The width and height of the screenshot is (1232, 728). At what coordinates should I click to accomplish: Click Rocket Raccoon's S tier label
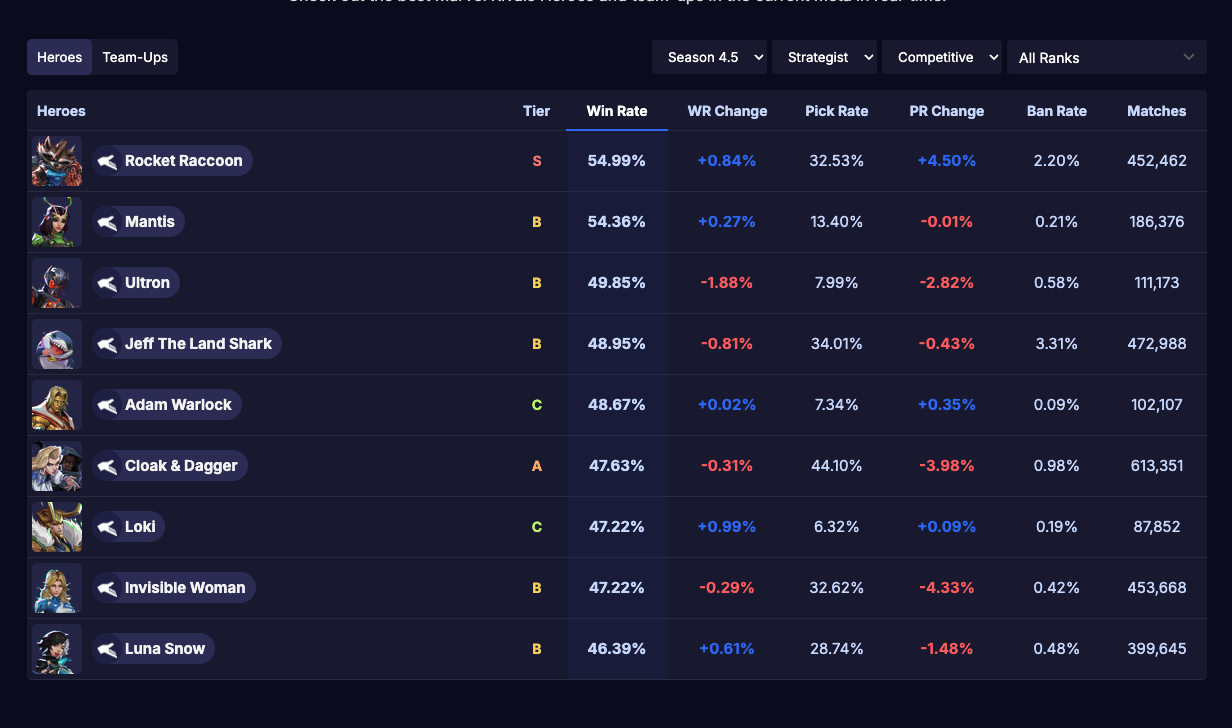[x=537, y=161]
